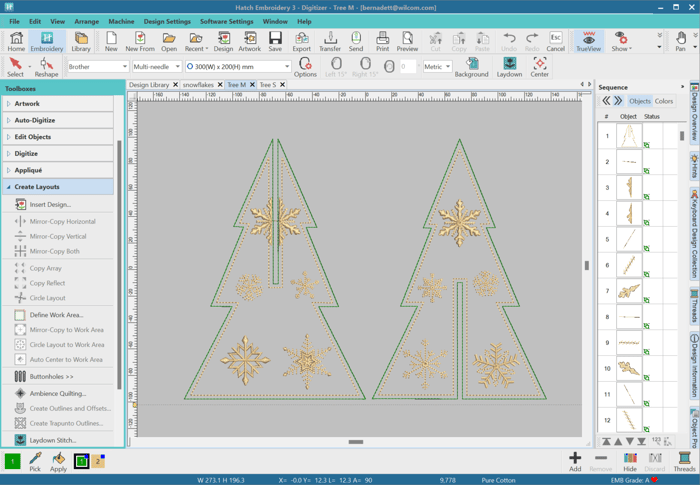Click the Add color icon
This screenshot has height=485, width=700.
575,461
